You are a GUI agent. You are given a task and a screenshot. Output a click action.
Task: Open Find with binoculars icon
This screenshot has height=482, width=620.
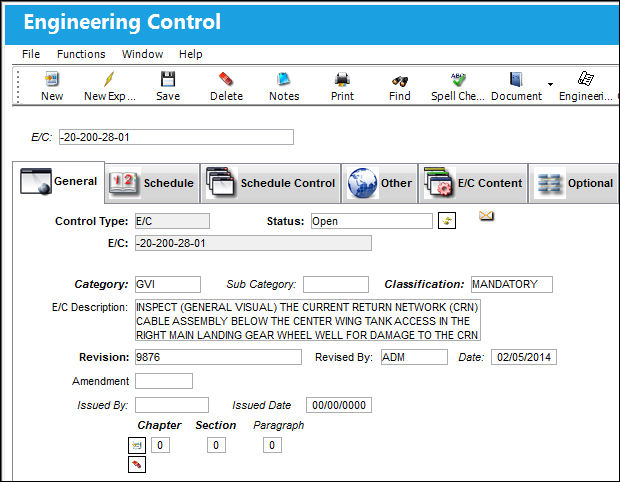click(x=400, y=81)
